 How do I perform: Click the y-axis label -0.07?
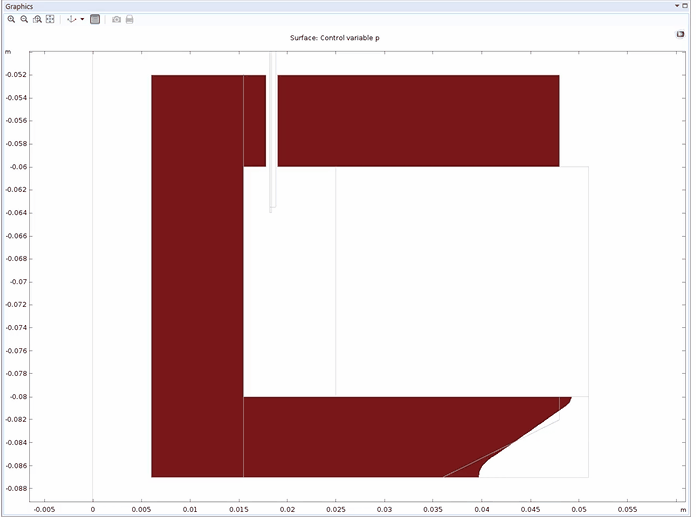pyautogui.click(x=19, y=282)
